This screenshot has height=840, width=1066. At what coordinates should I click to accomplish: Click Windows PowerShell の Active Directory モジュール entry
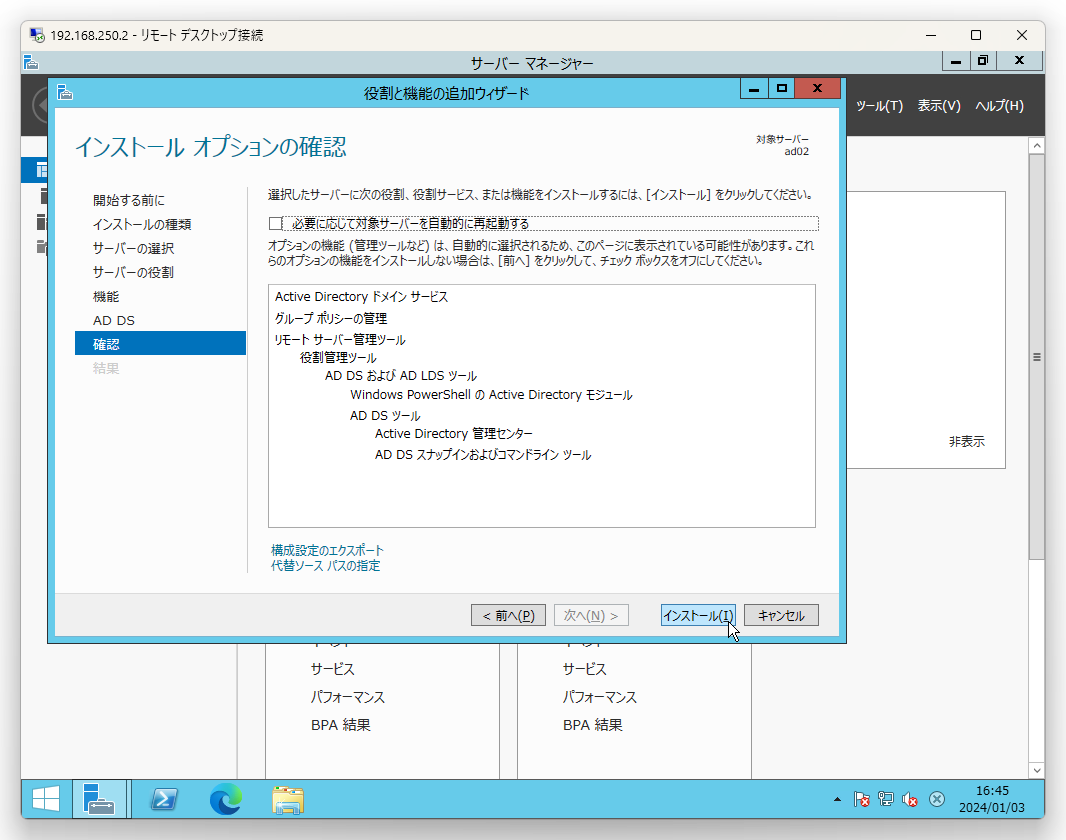(491, 395)
